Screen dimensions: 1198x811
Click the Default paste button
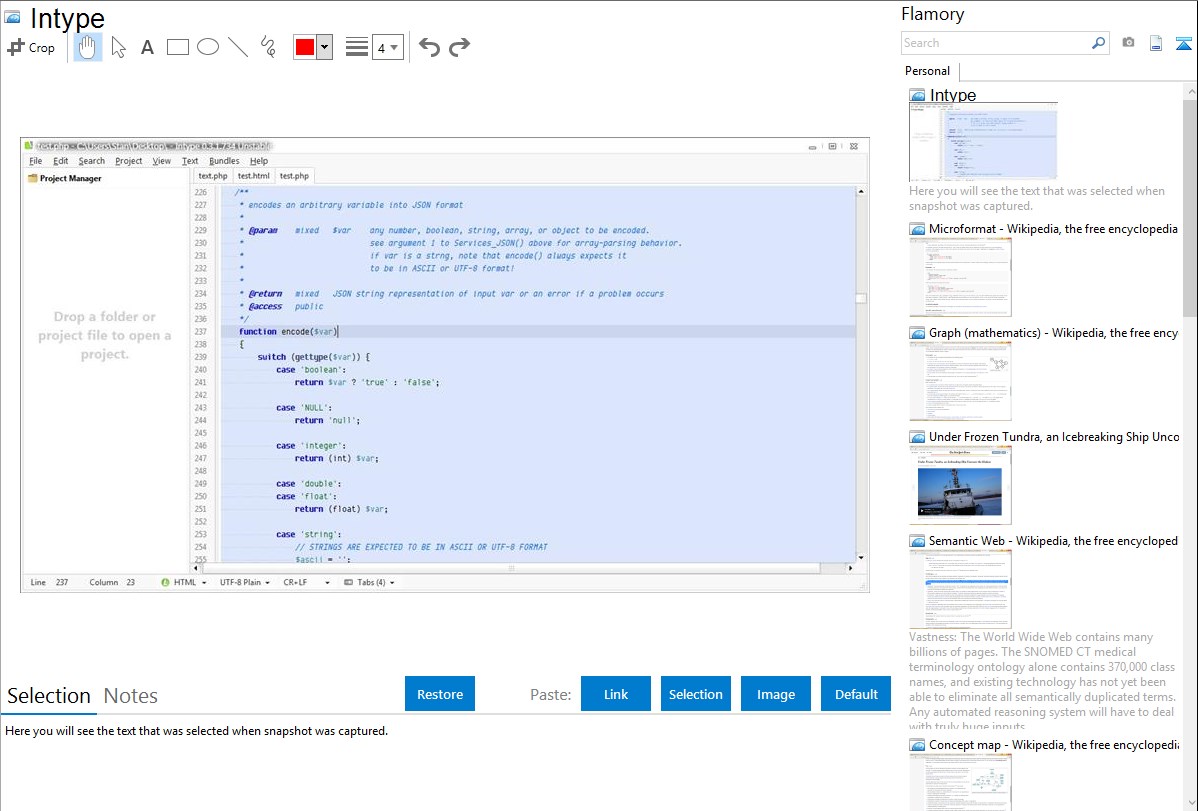[856, 694]
